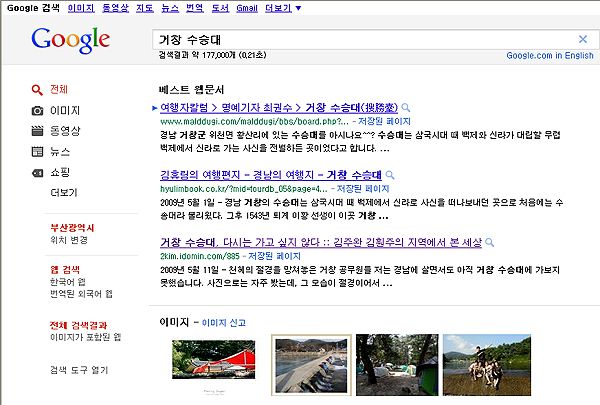This screenshot has width=600, height=405.
Task: Open the red-roofed pavilion image thumbnail
Action: (x=214, y=359)
